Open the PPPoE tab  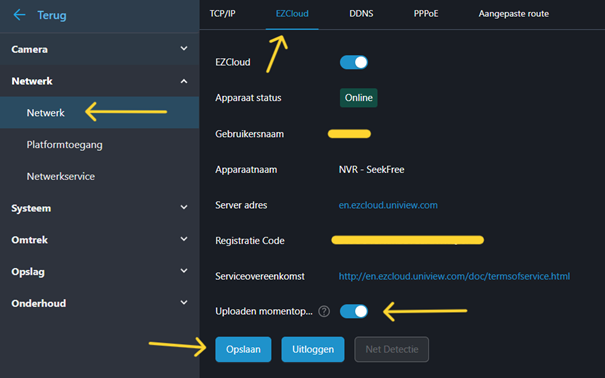(426, 14)
